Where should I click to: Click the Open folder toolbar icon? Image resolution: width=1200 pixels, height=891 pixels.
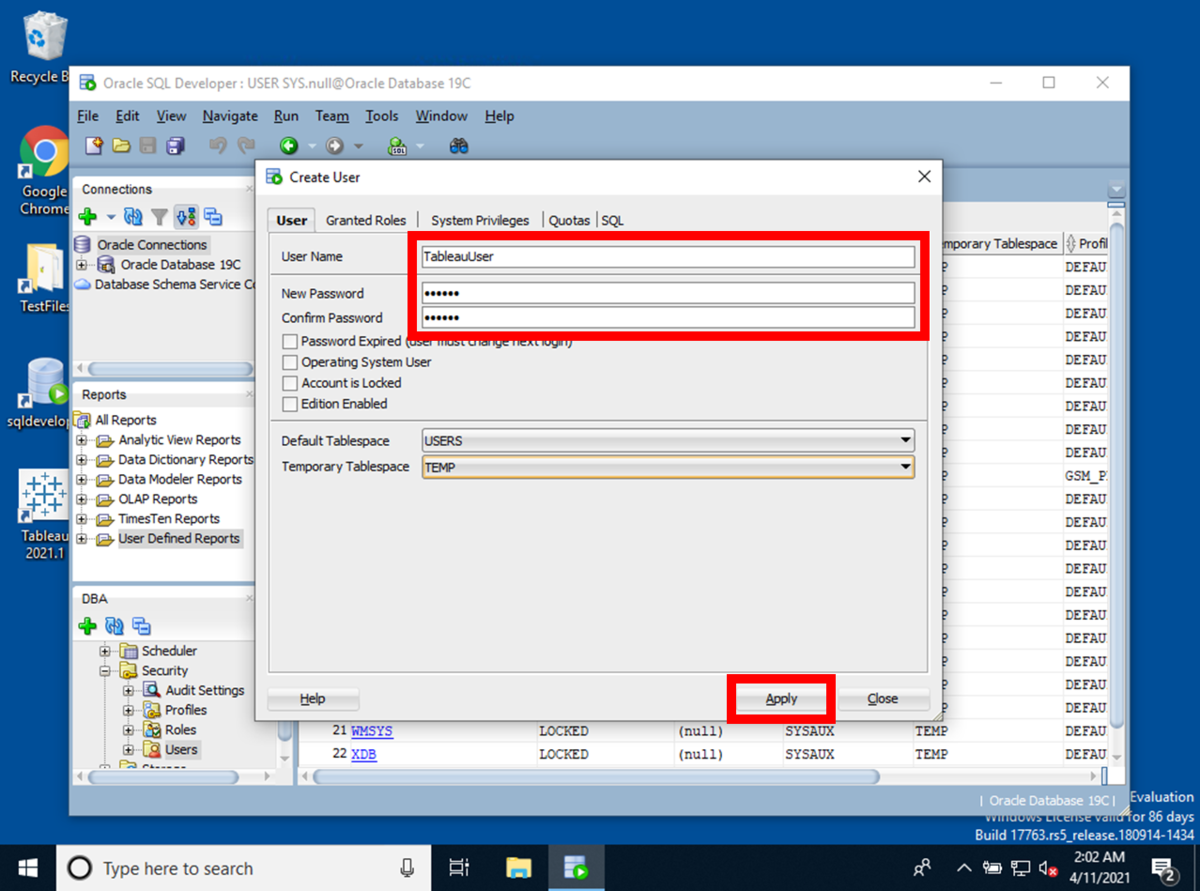click(x=121, y=146)
